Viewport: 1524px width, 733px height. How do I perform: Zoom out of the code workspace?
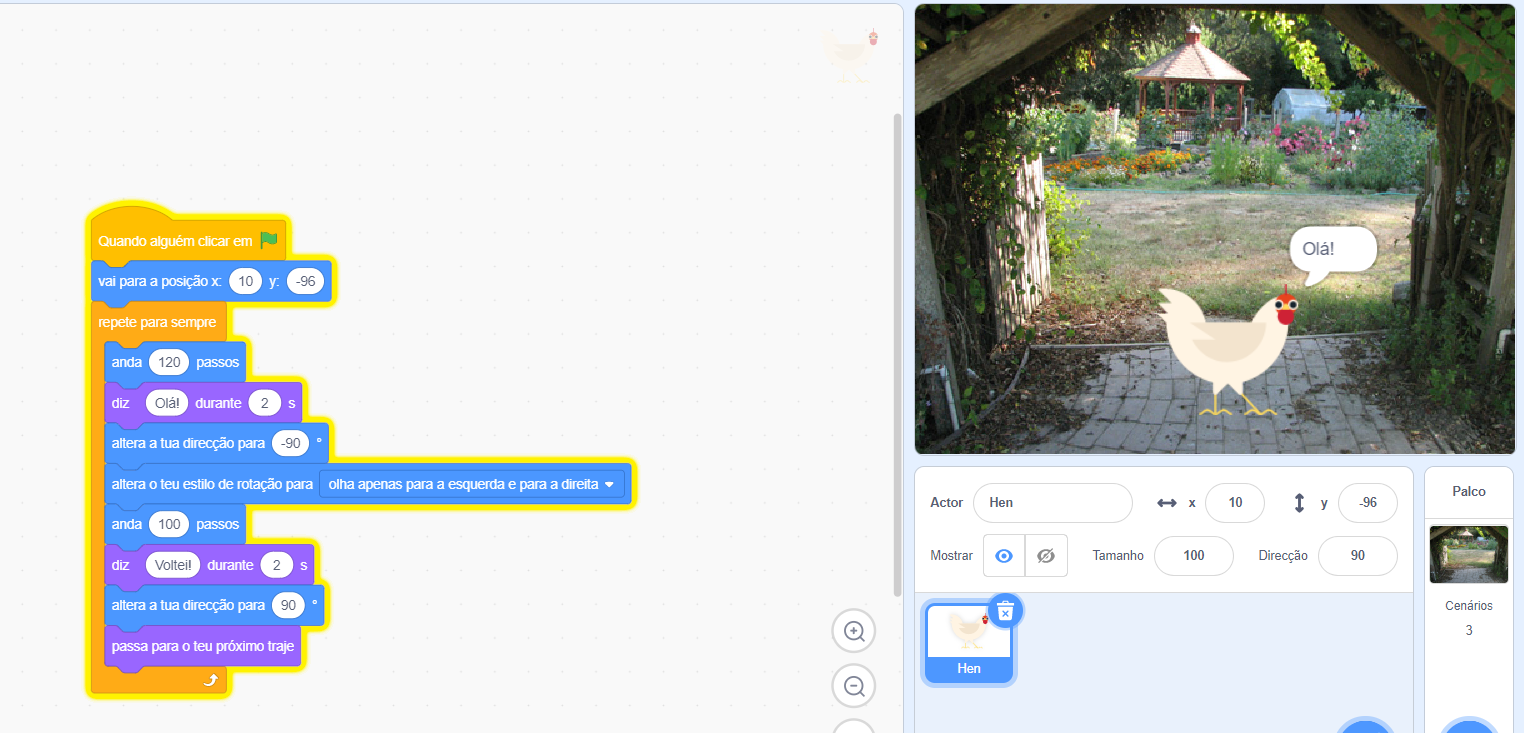pos(854,687)
